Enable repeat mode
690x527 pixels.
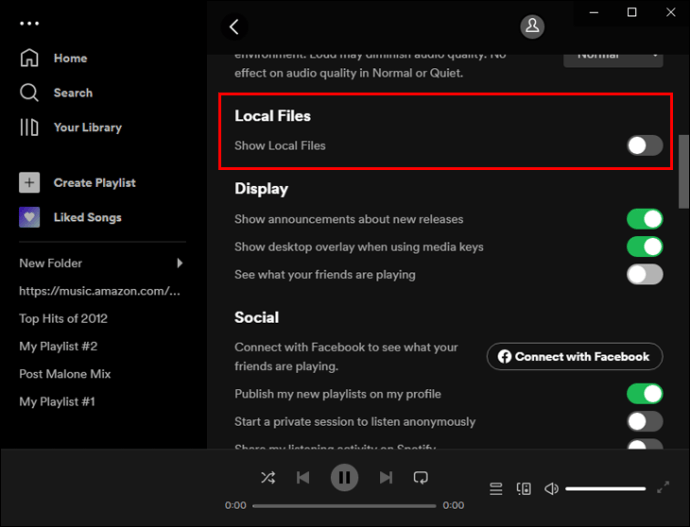point(421,477)
